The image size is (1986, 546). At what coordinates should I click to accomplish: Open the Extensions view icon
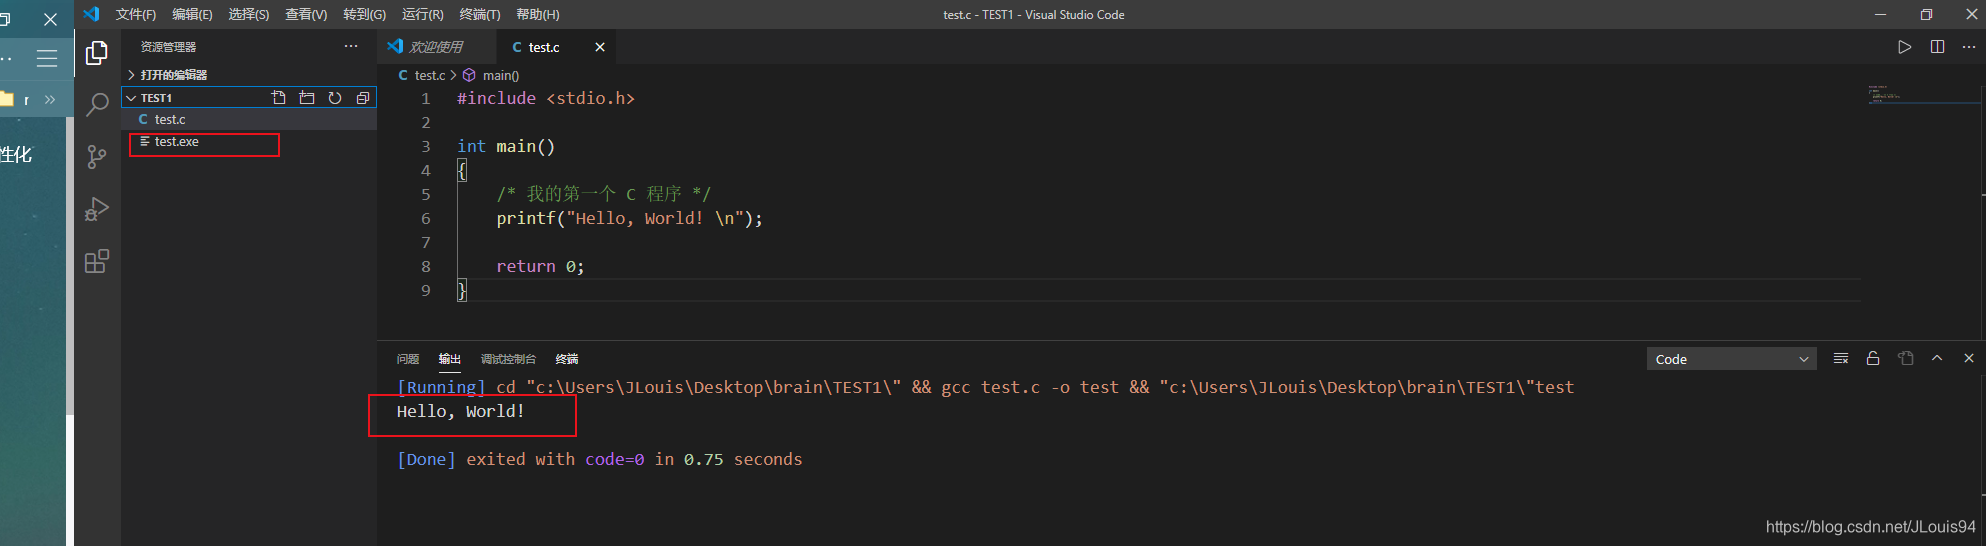(x=97, y=261)
